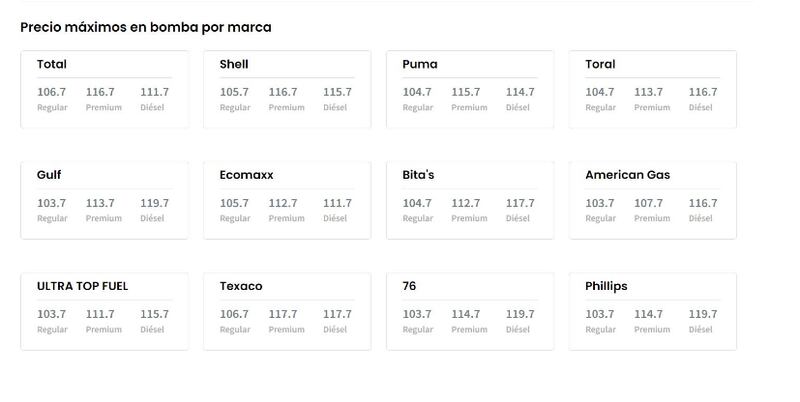Click Phillips Diésel price 119.7

703,314
